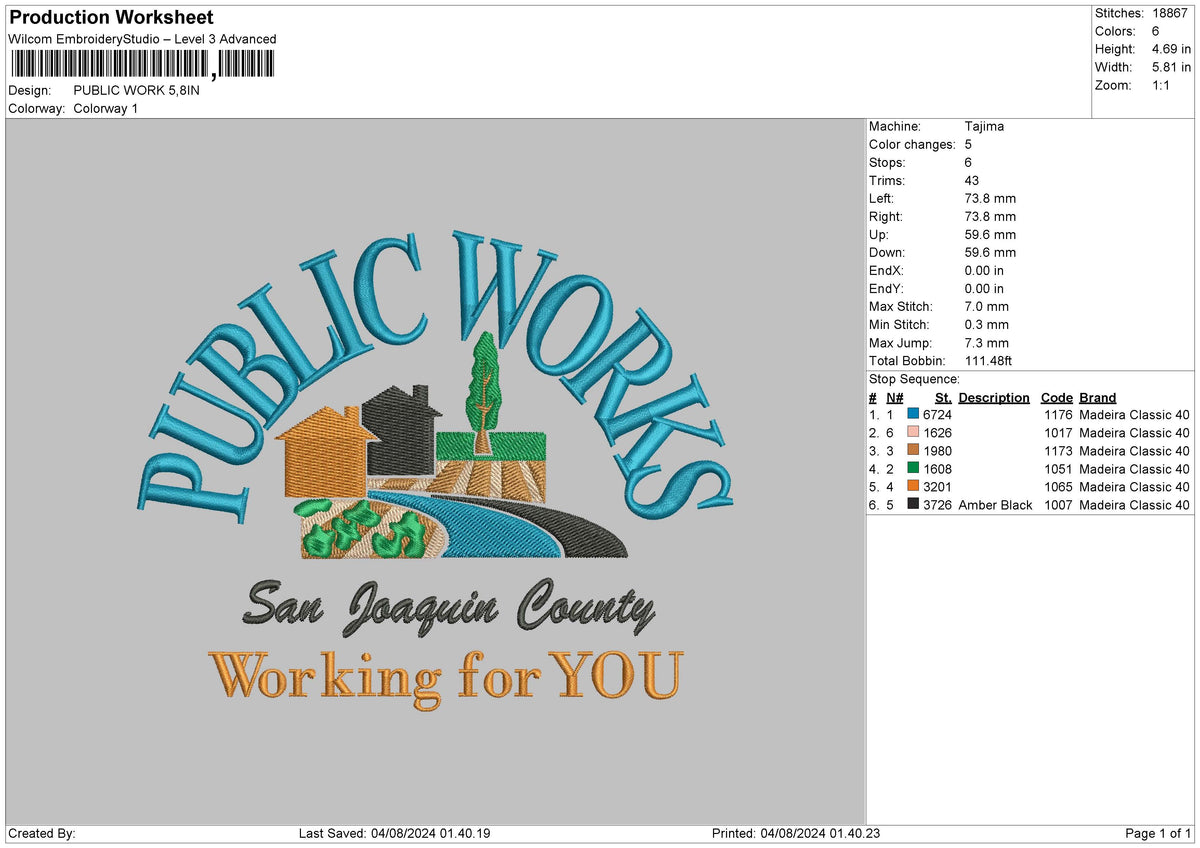Viewport: 1200px width, 848px height.
Task: Click the 'EndY:' label
Action: (x=887, y=288)
